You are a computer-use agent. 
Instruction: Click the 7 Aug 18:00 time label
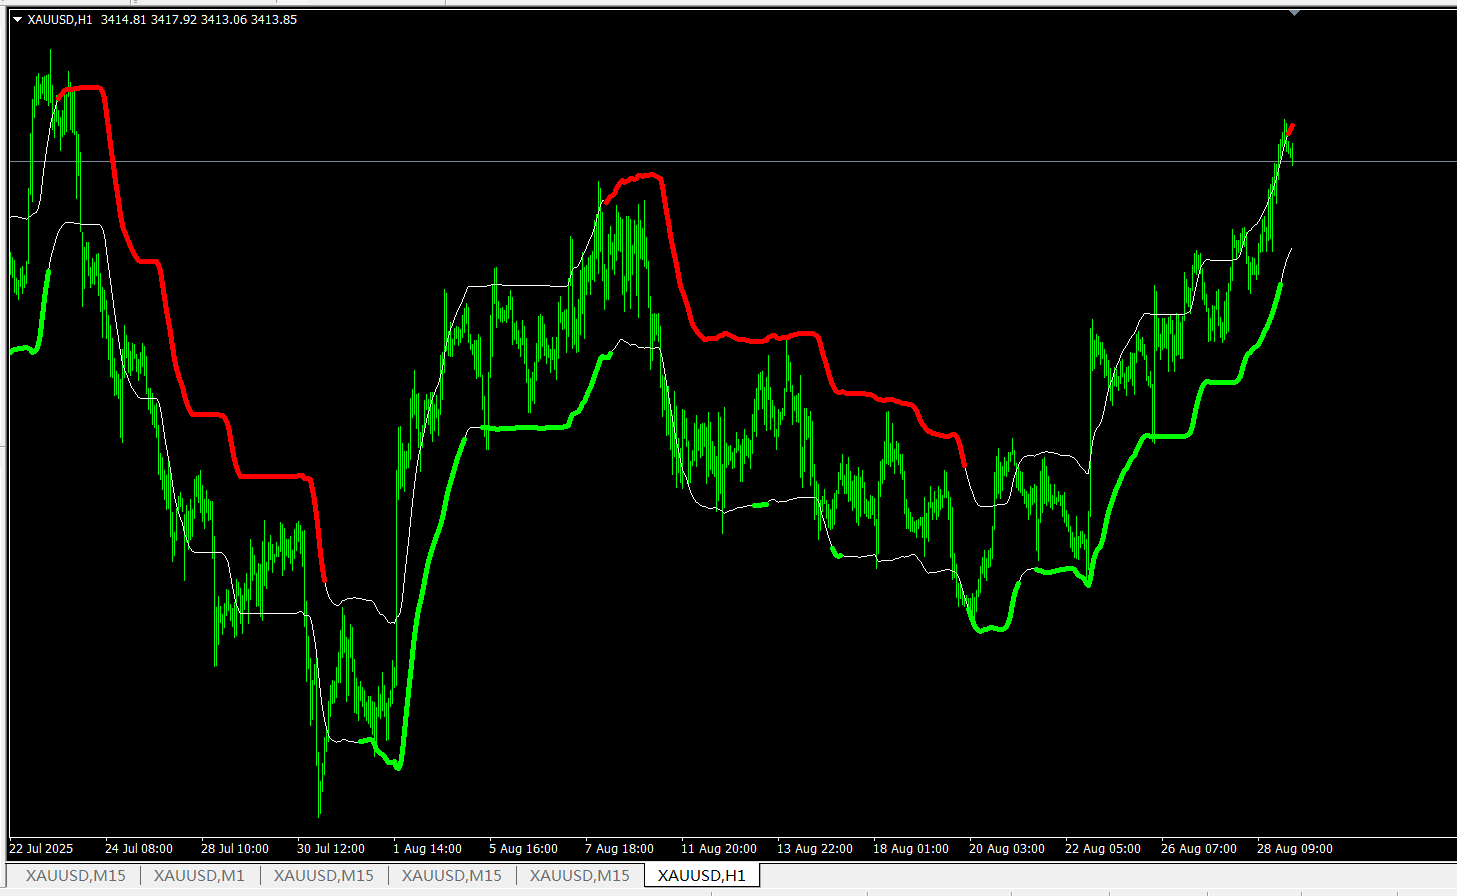coord(619,849)
